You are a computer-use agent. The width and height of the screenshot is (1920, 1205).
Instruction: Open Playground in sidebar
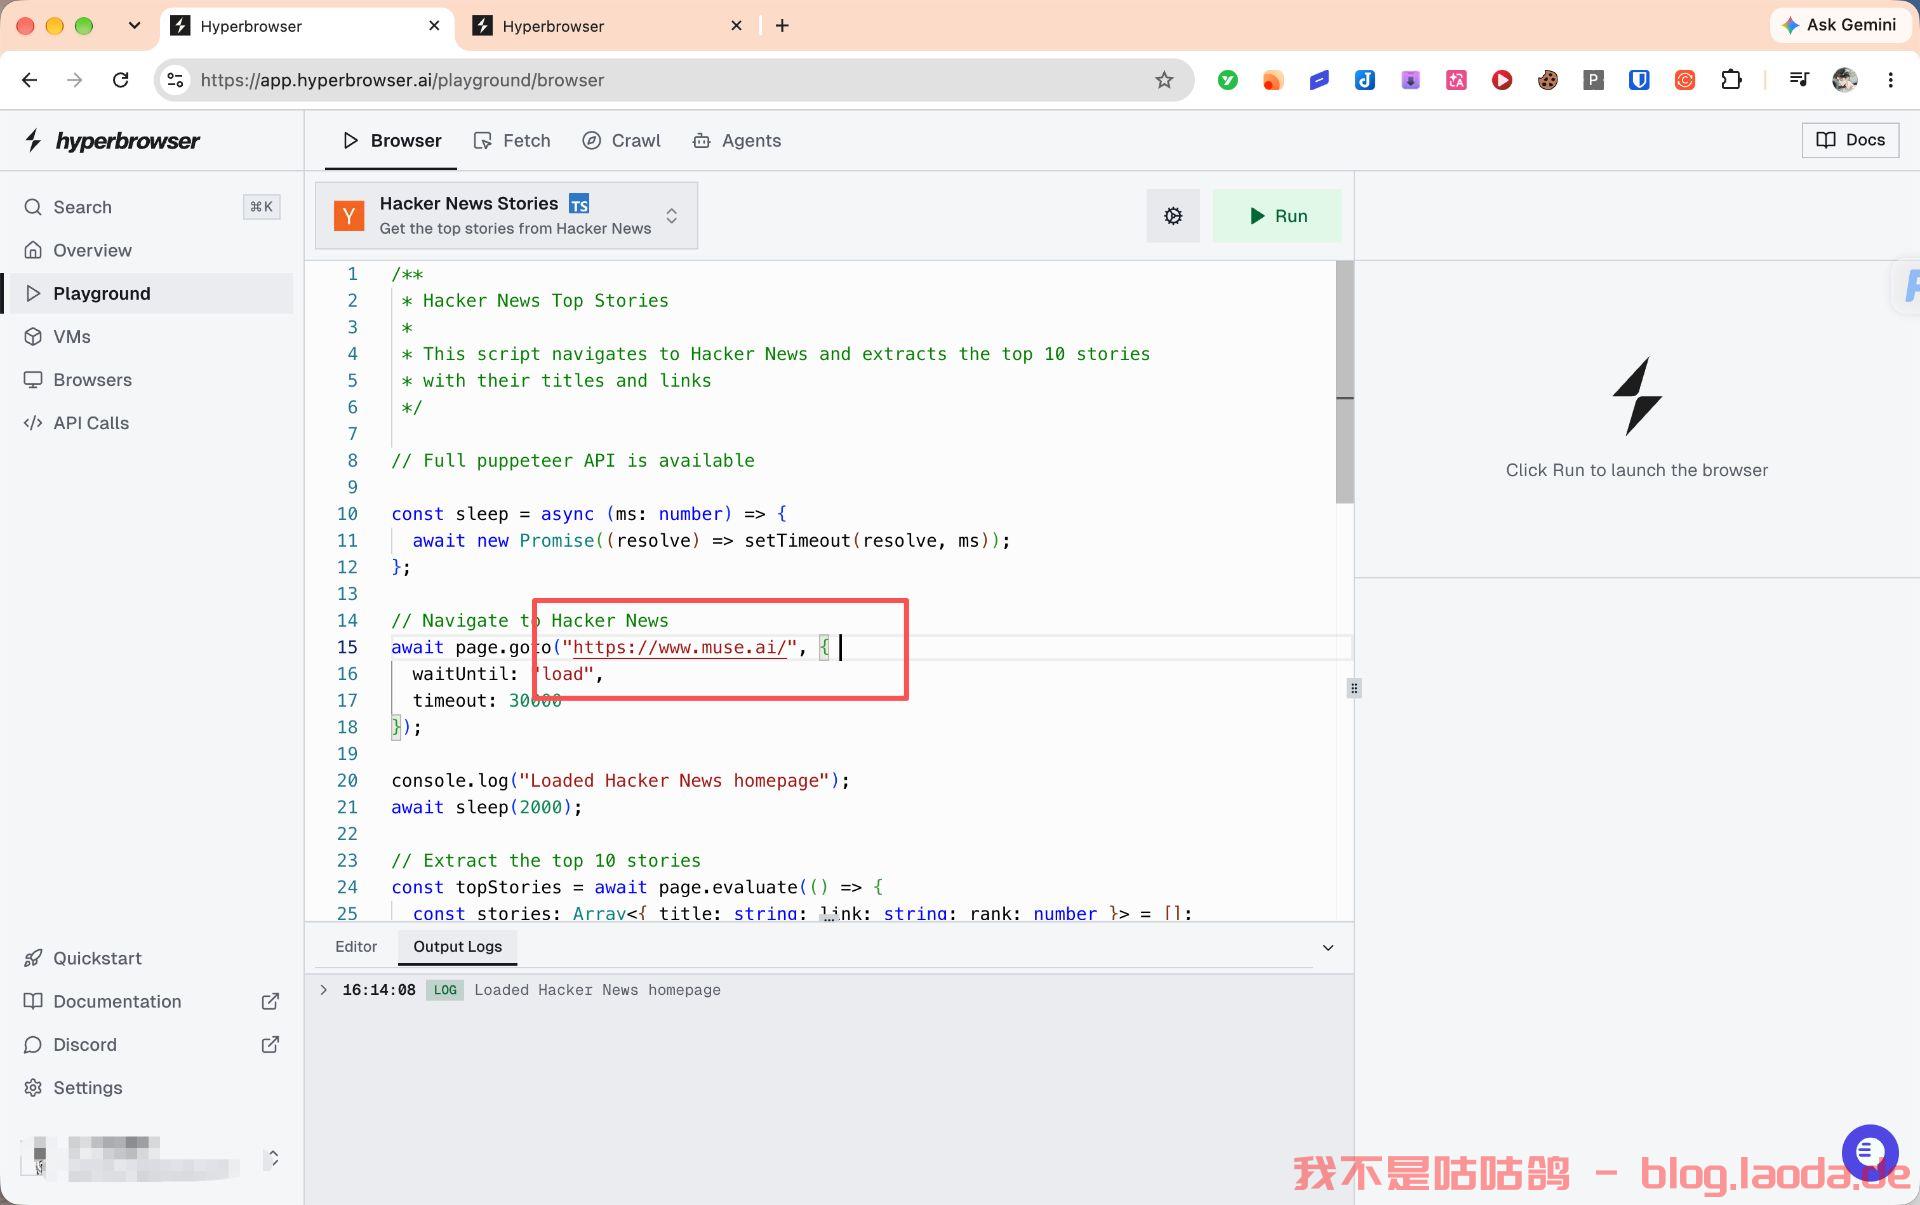(x=152, y=293)
